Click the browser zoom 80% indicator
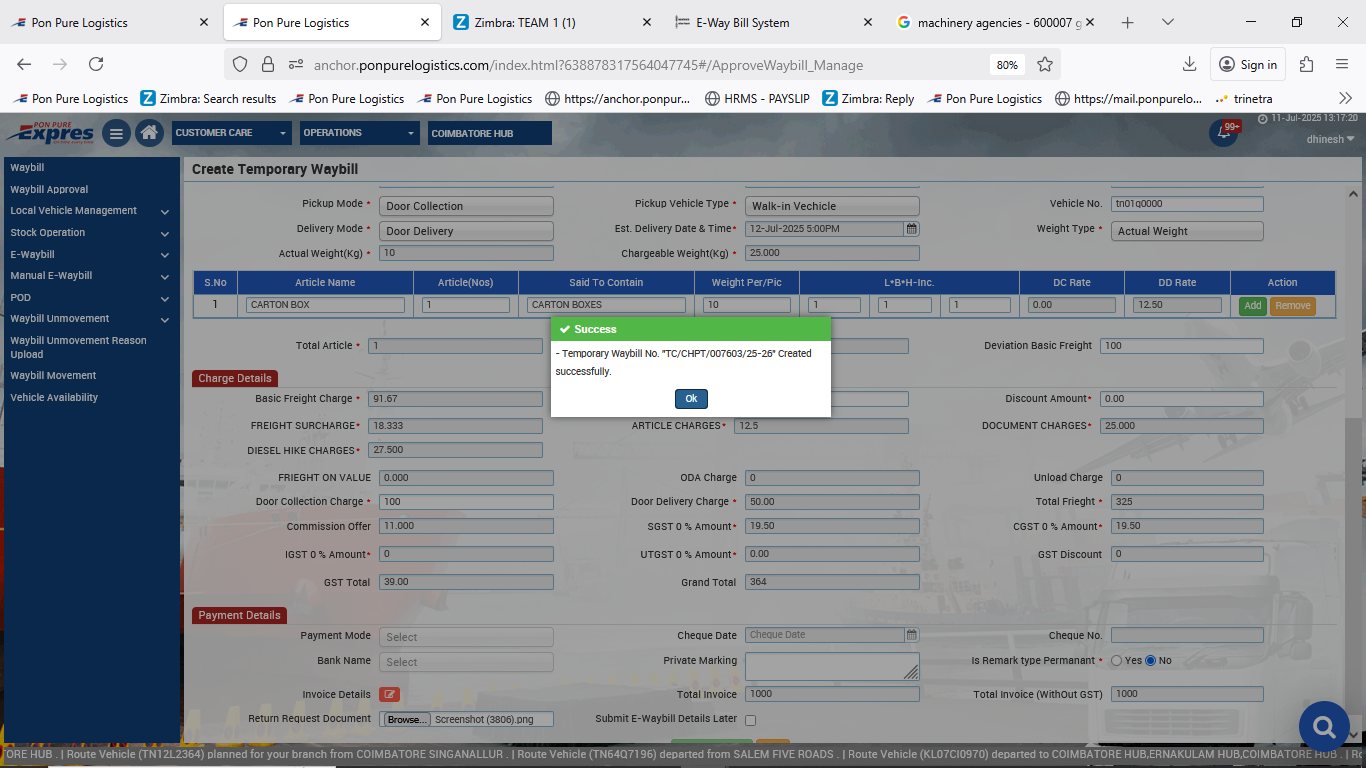The height and width of the screenshot is (768, 1366). (x=1006, y=65)
